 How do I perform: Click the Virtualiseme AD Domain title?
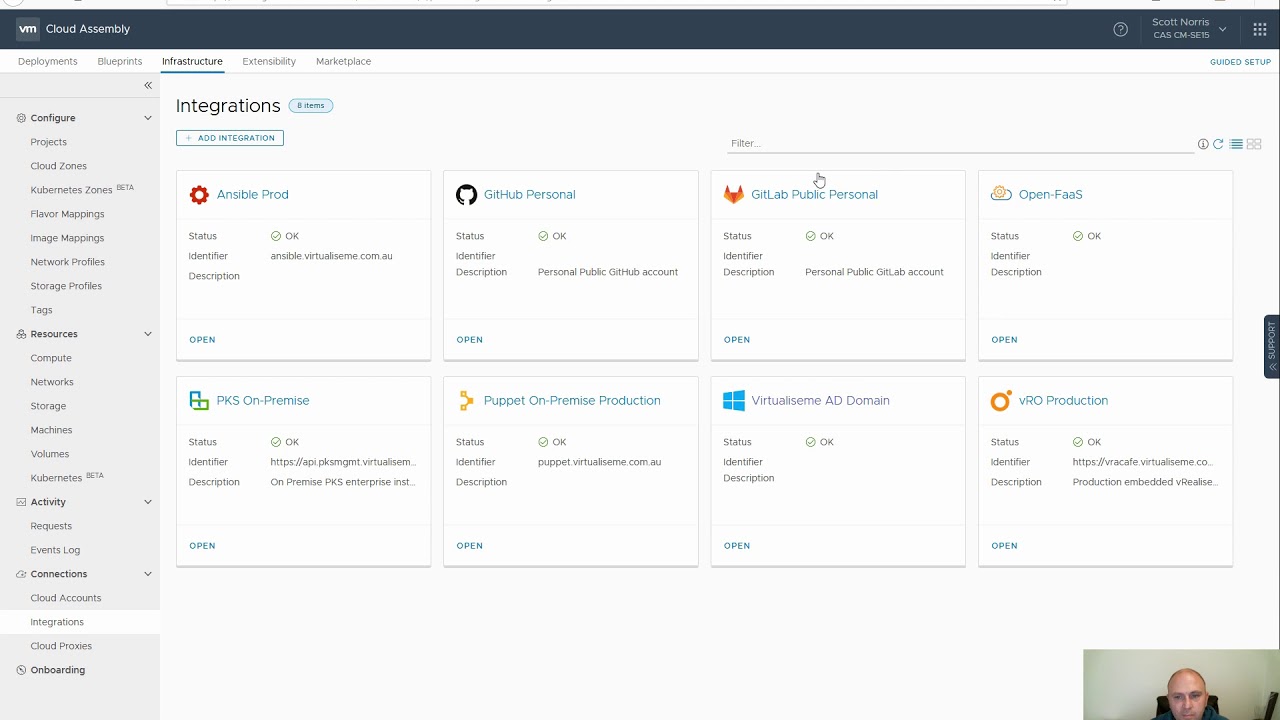820,400
